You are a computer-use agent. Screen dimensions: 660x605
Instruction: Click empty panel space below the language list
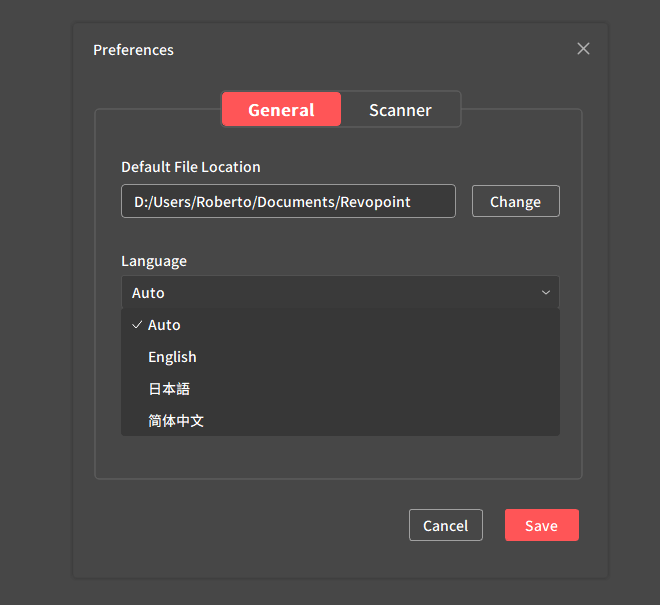point(338,457)
